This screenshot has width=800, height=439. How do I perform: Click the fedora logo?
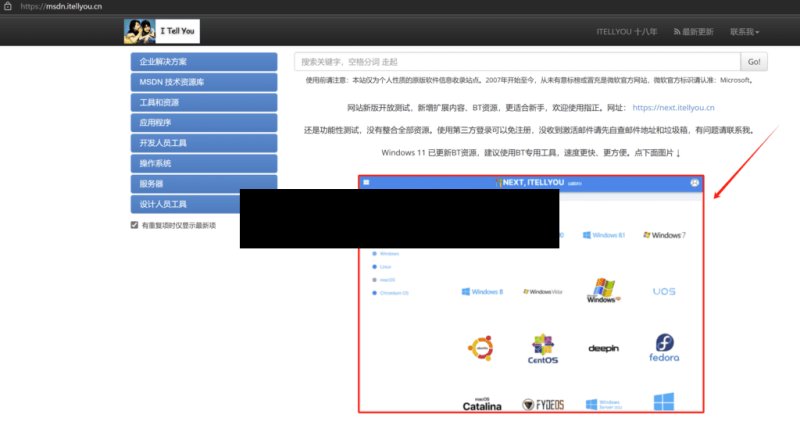(664, 348)
